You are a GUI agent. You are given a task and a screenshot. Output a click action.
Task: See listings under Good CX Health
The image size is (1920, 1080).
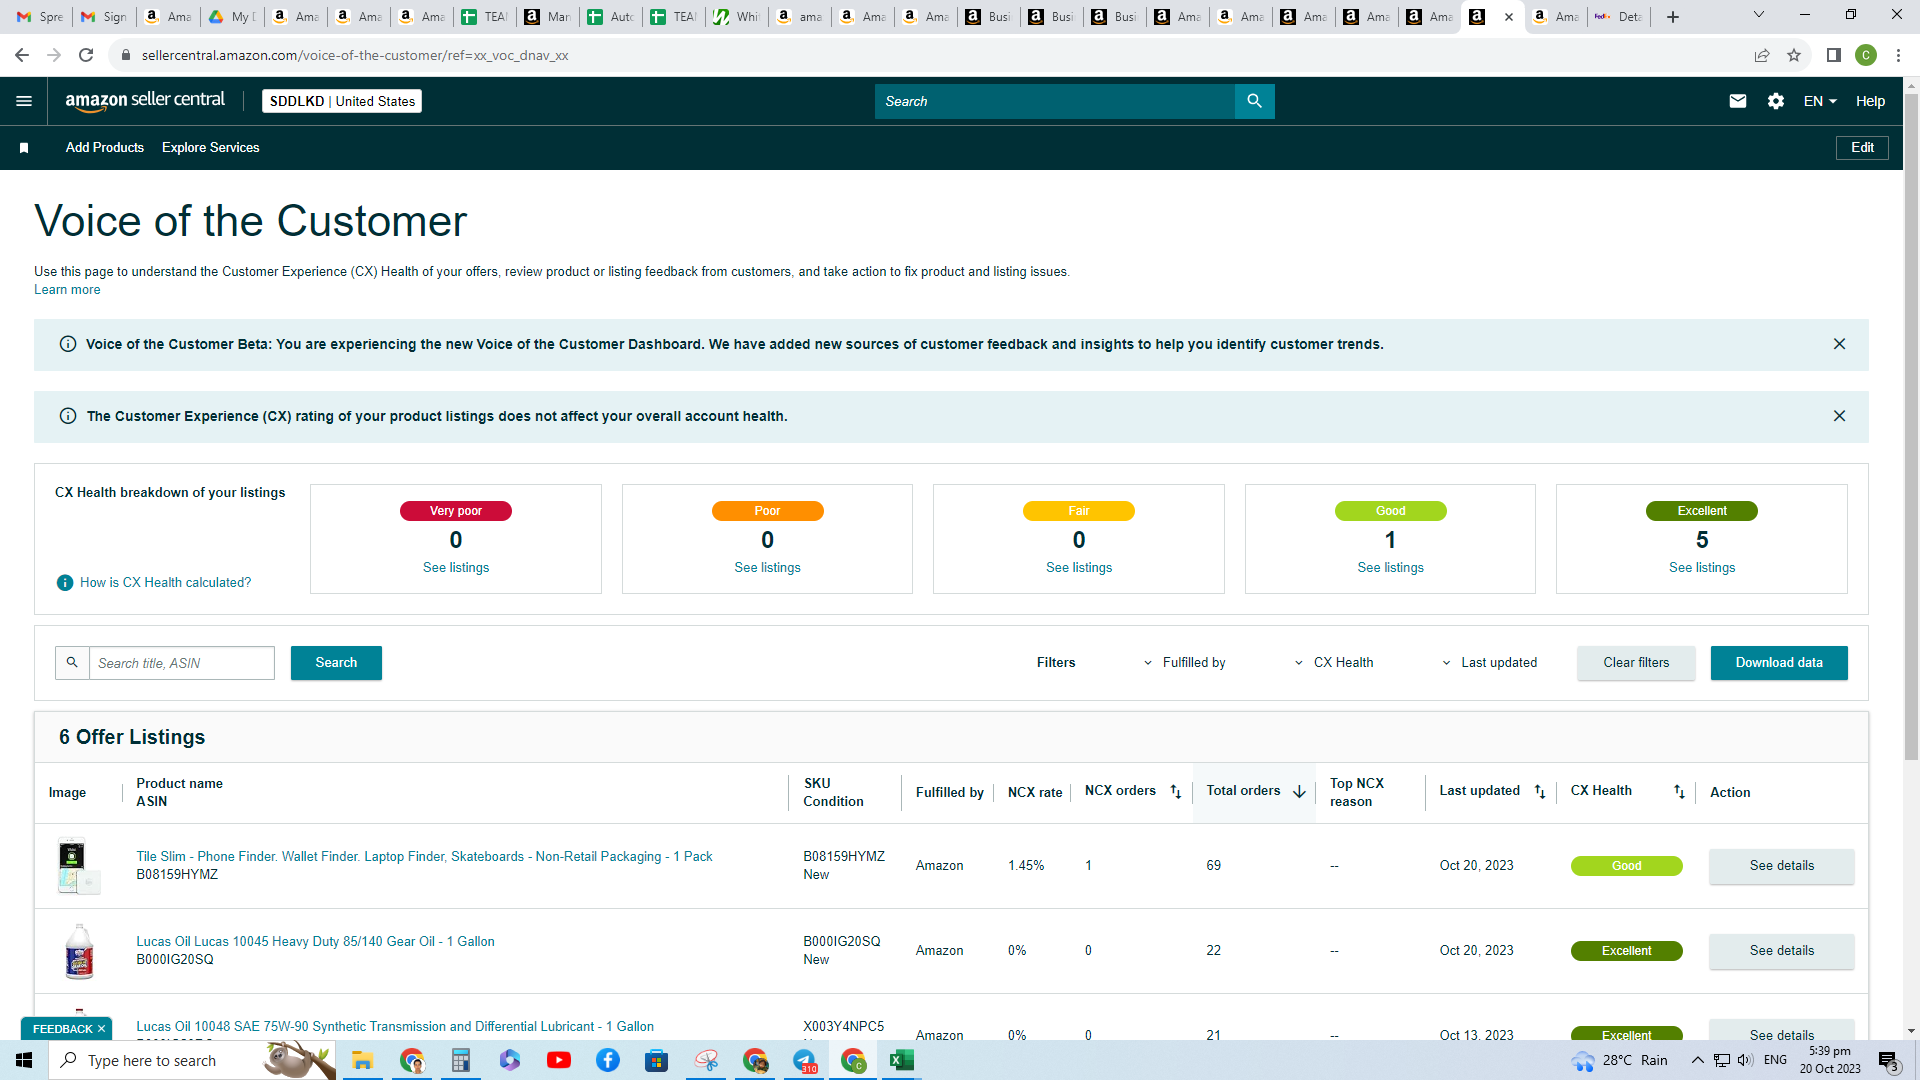pos(1390,568)
